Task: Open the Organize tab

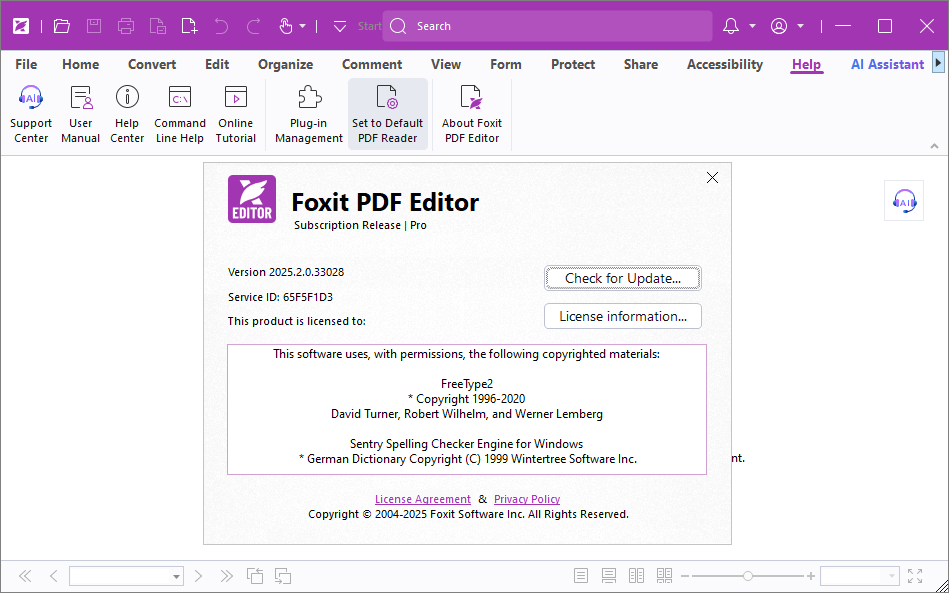Action: point(286,64)
